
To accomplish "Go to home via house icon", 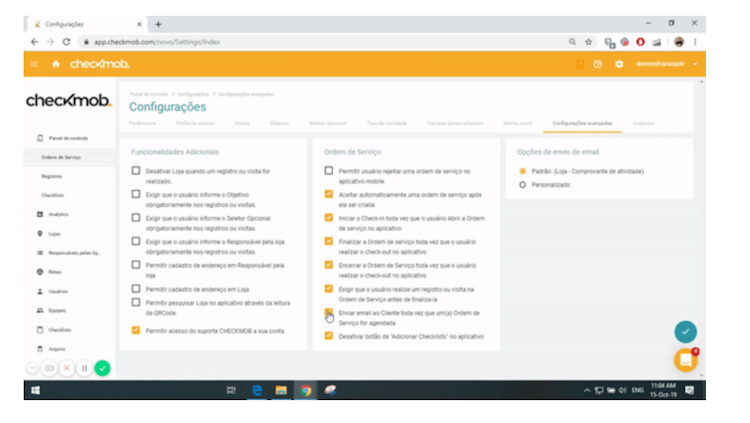I will pyautogui.click(x=56, y=64).
